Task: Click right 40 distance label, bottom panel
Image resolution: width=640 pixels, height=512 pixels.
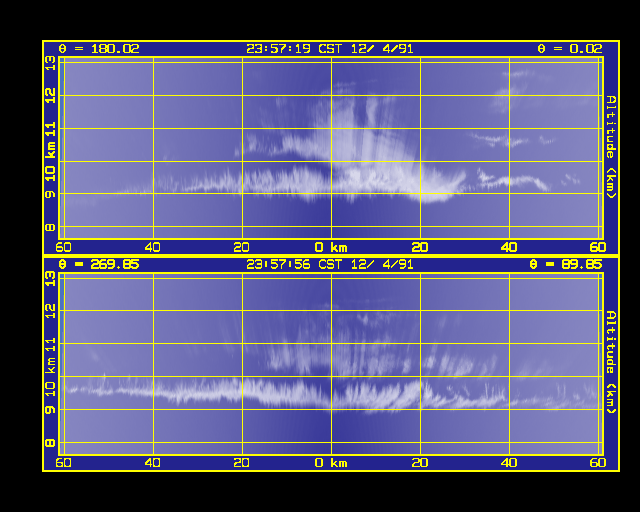Action: point(509,463)
